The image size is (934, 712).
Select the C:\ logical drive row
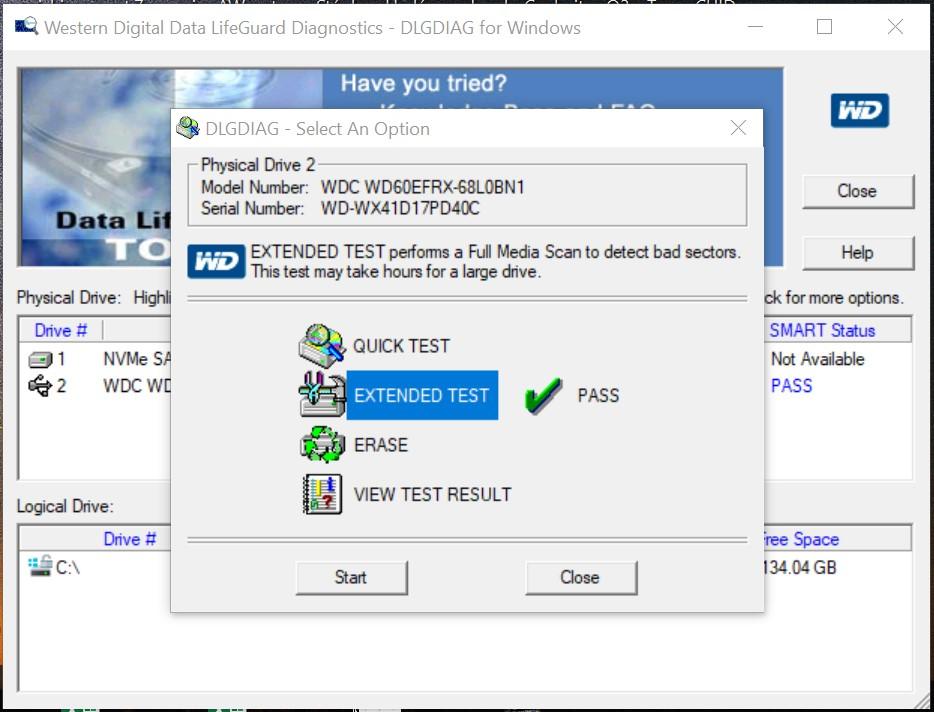pyautogui.click(x=465, y=567)
